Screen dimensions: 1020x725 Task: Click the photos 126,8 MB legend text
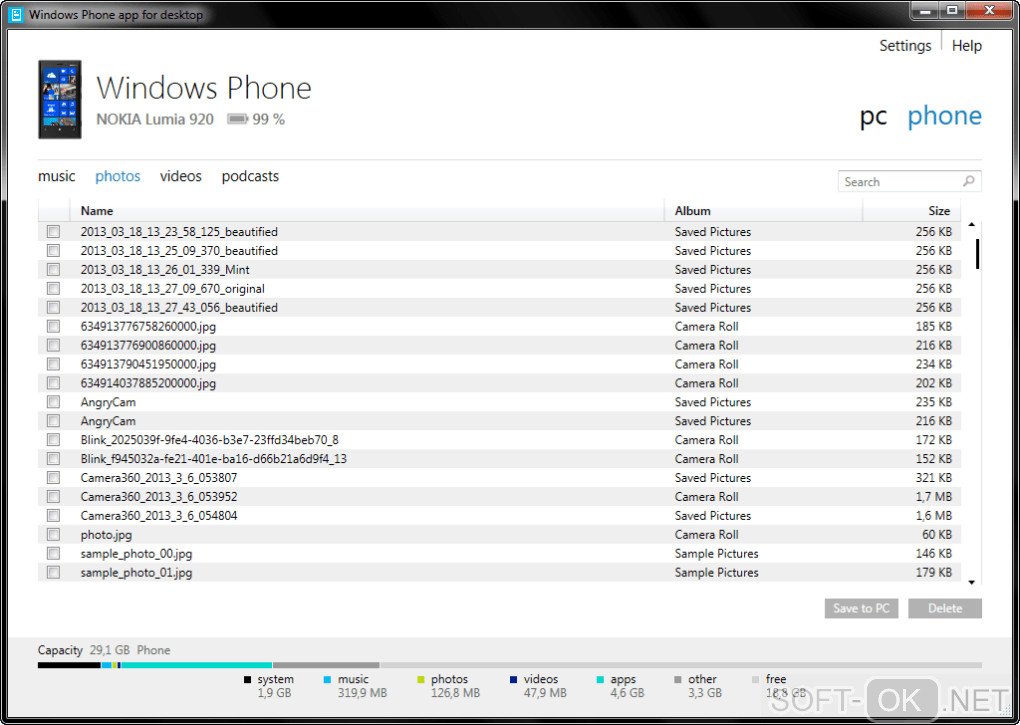(x=455, y=686)
